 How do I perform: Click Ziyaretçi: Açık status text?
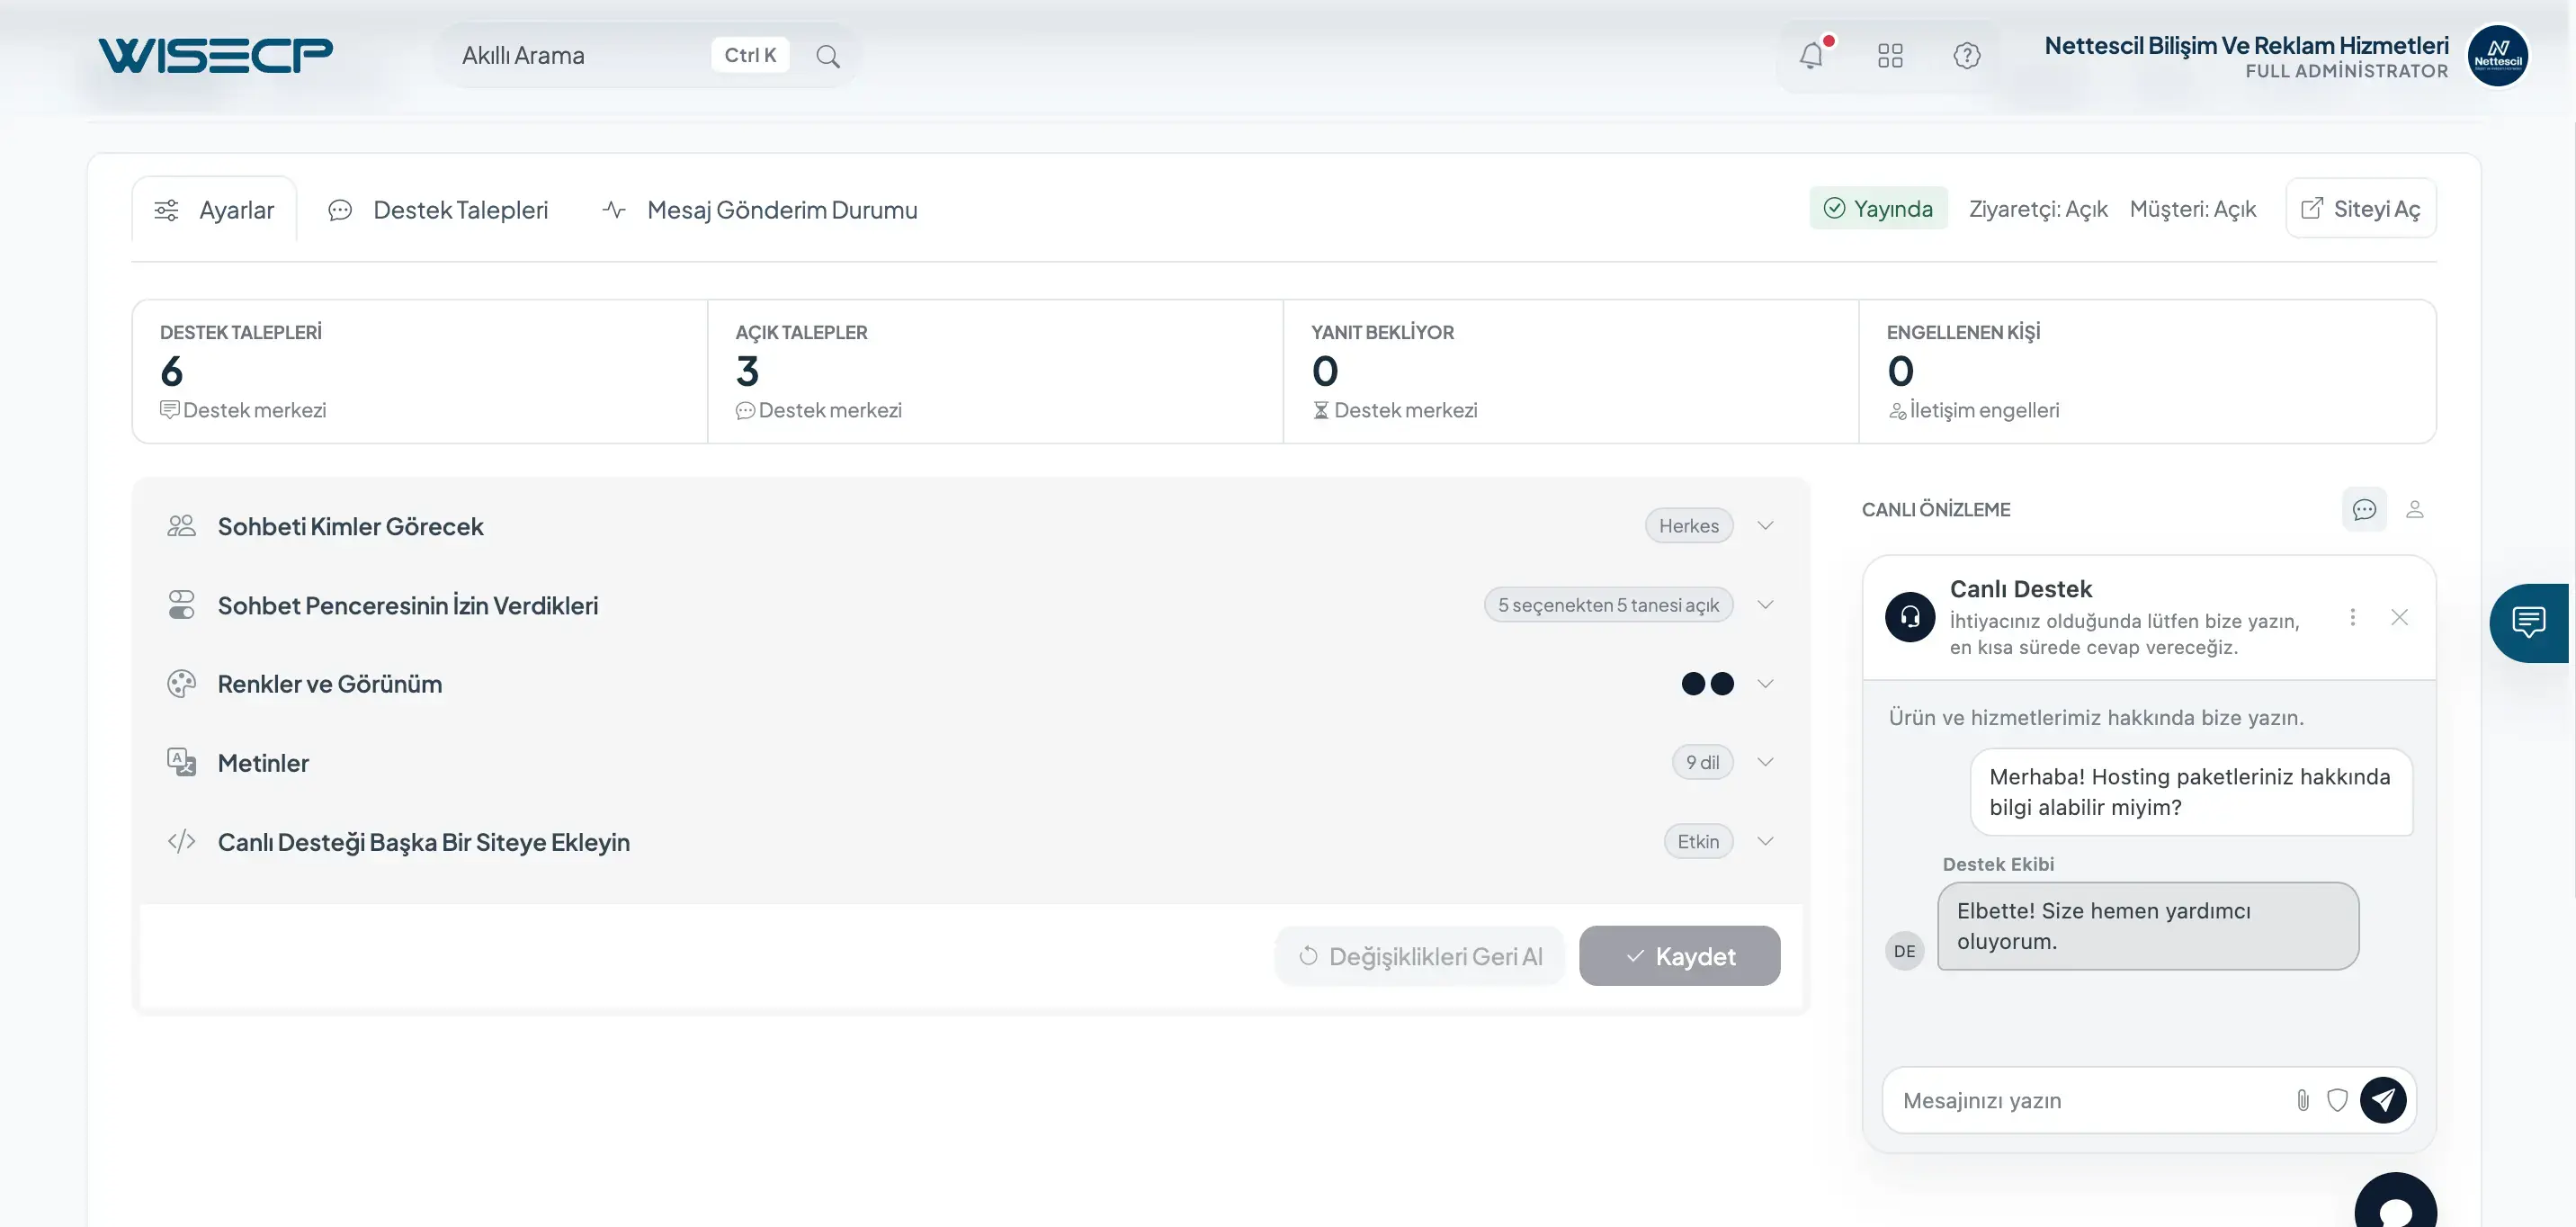pos(2038,209)
